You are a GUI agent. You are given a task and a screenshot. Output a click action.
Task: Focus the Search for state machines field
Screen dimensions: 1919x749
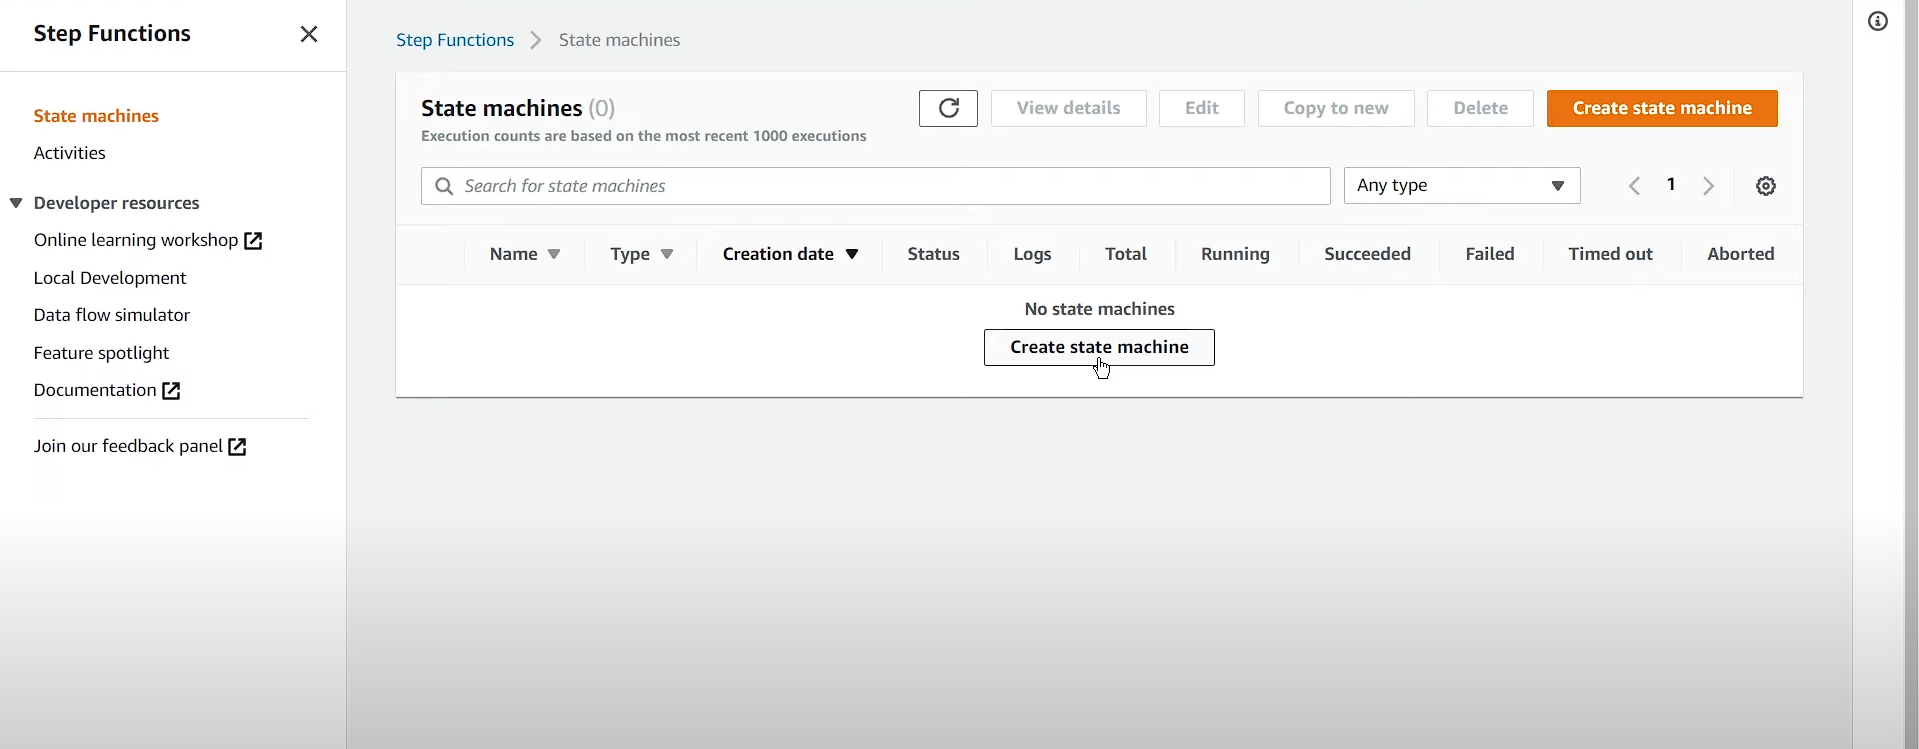pyautogui.click(x=875, y=186)
